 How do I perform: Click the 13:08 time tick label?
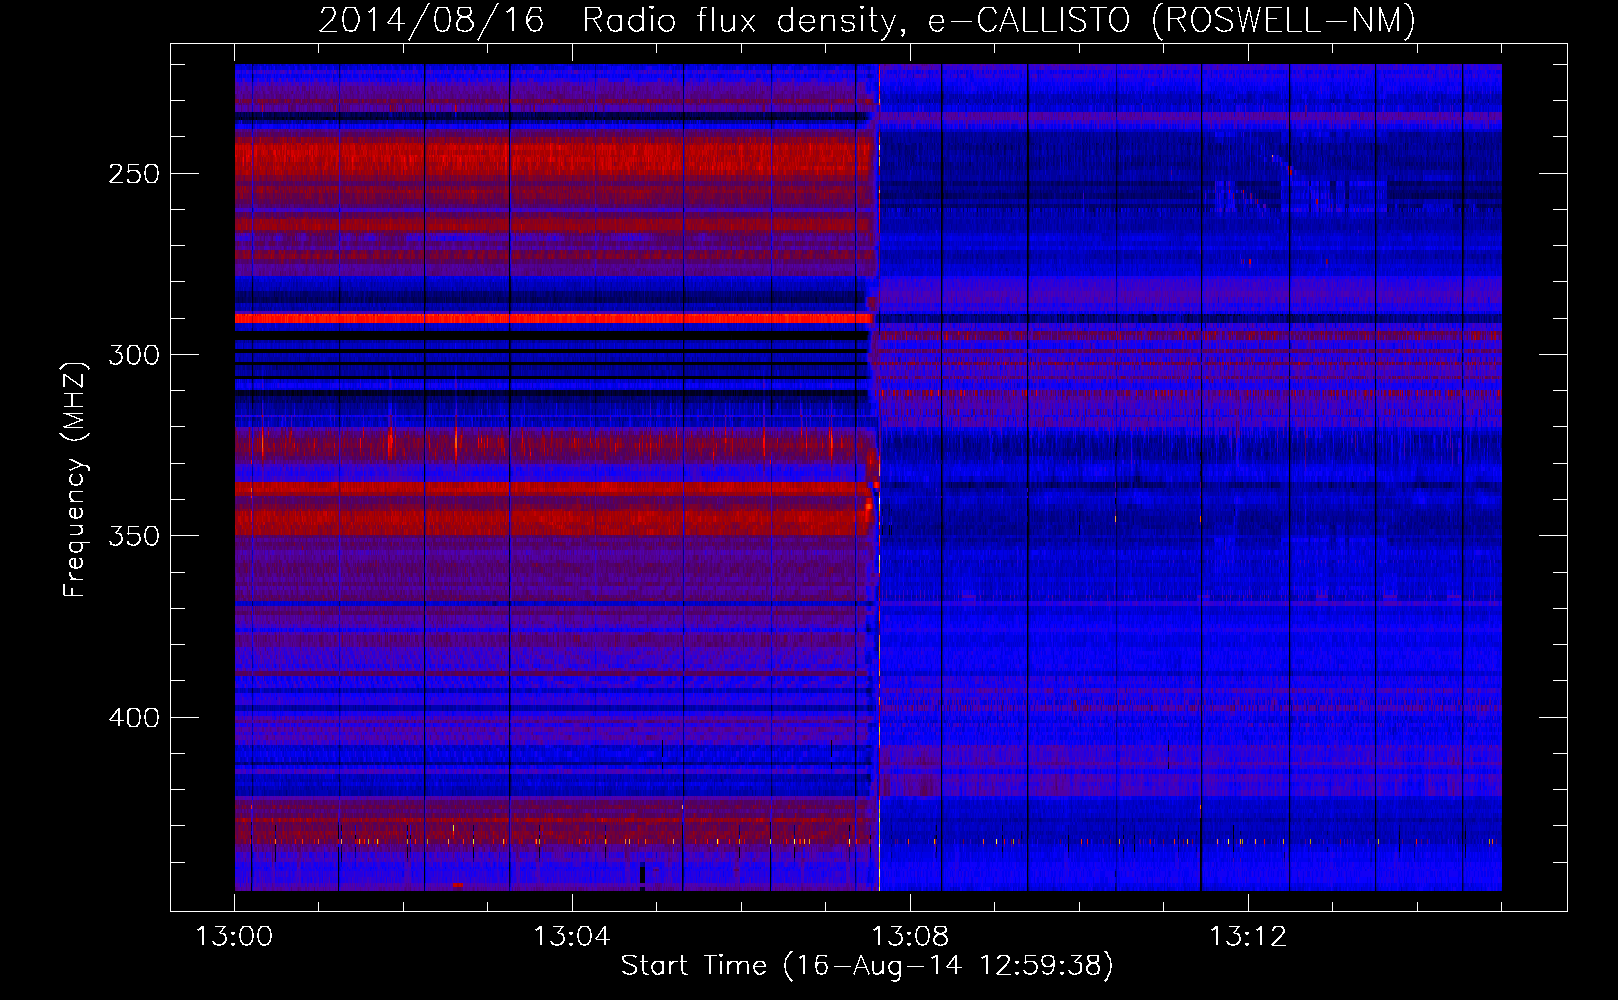(x=909, y=937)
